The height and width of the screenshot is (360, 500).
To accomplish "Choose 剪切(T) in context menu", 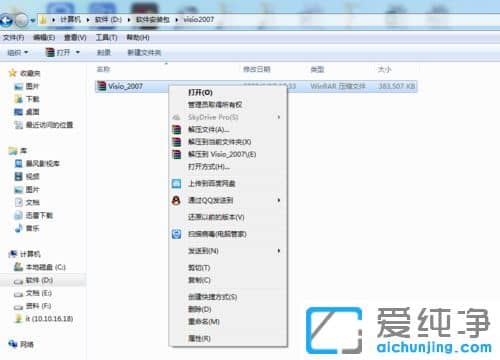I will tap(228, 268).
